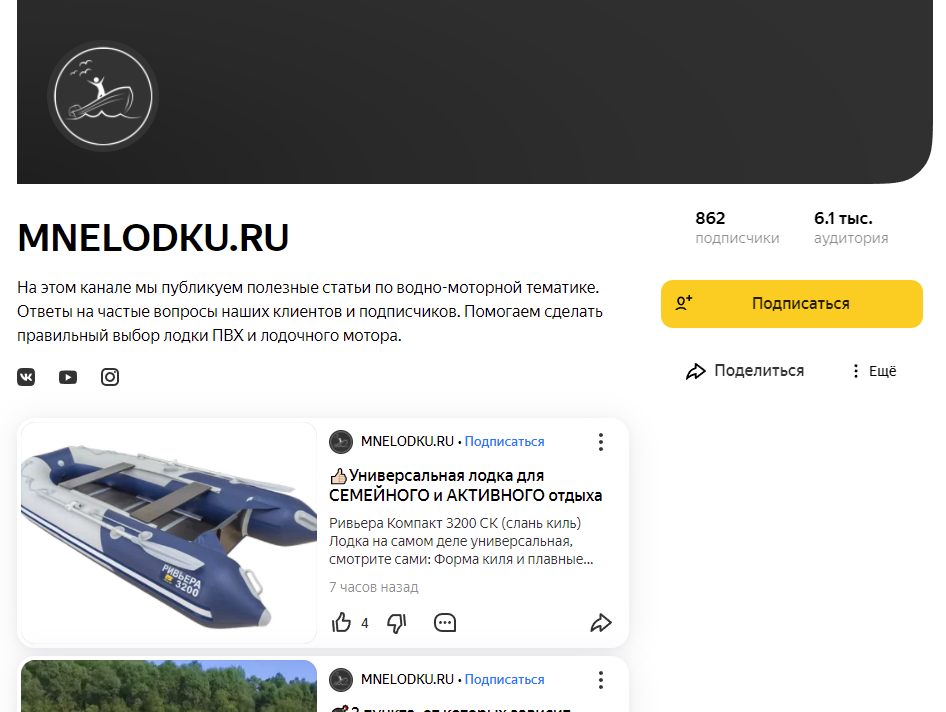
Task: Open the YouTube channel icon
Action: 68,377
